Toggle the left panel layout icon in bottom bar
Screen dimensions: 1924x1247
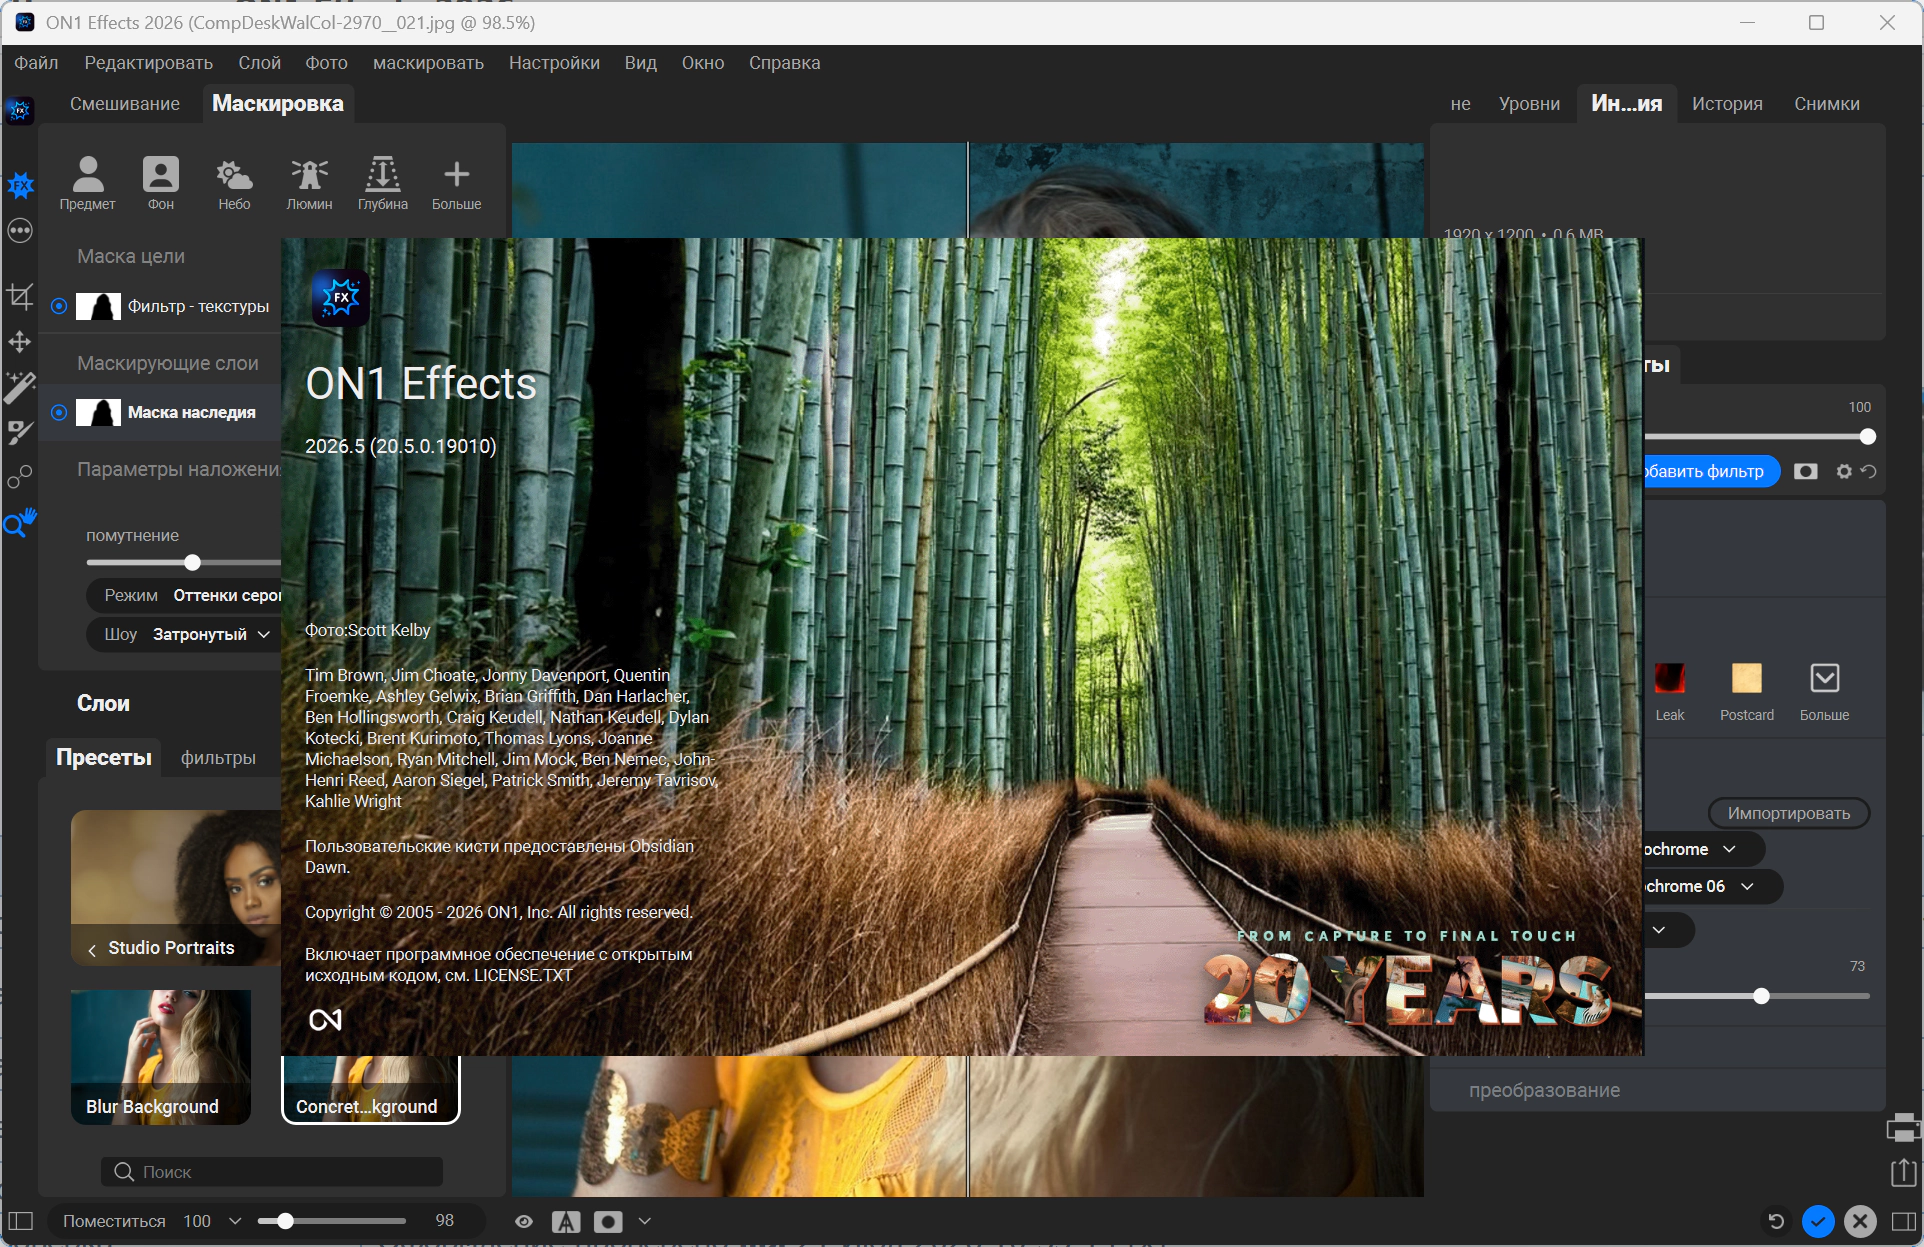click(x=21, y=1221)
